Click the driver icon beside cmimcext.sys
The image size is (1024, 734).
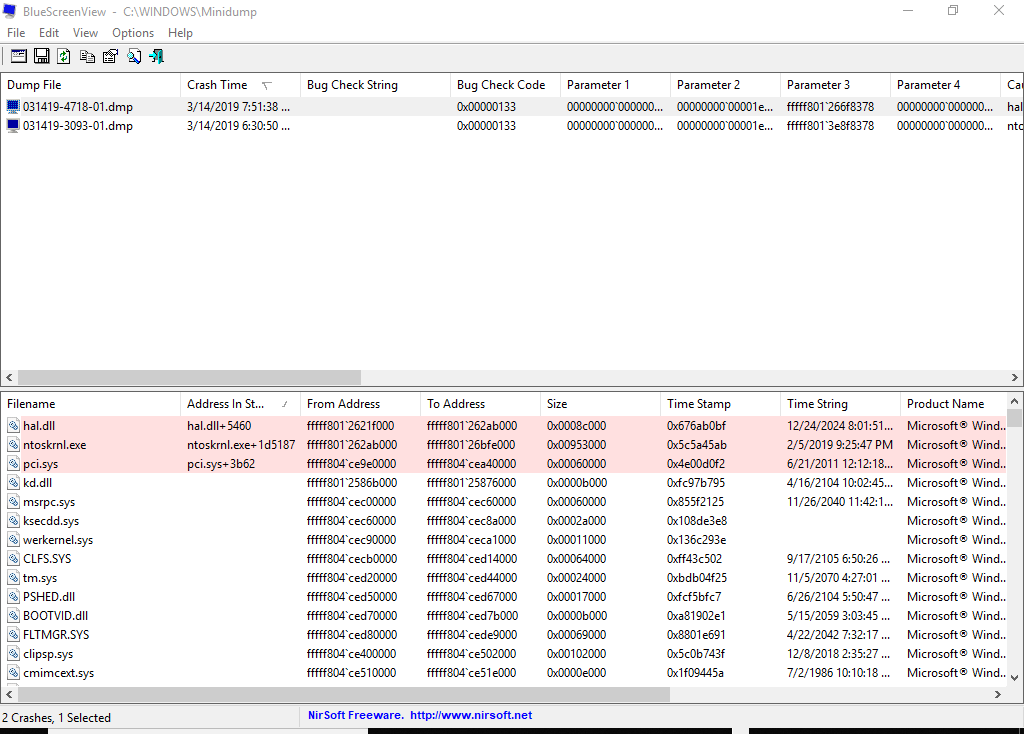point(13,672)
